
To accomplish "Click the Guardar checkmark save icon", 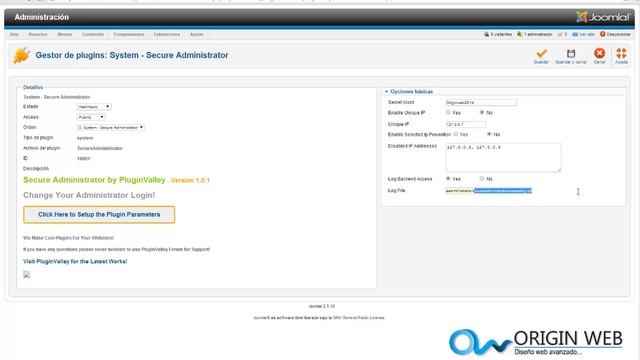I will (x=541, y=53).
